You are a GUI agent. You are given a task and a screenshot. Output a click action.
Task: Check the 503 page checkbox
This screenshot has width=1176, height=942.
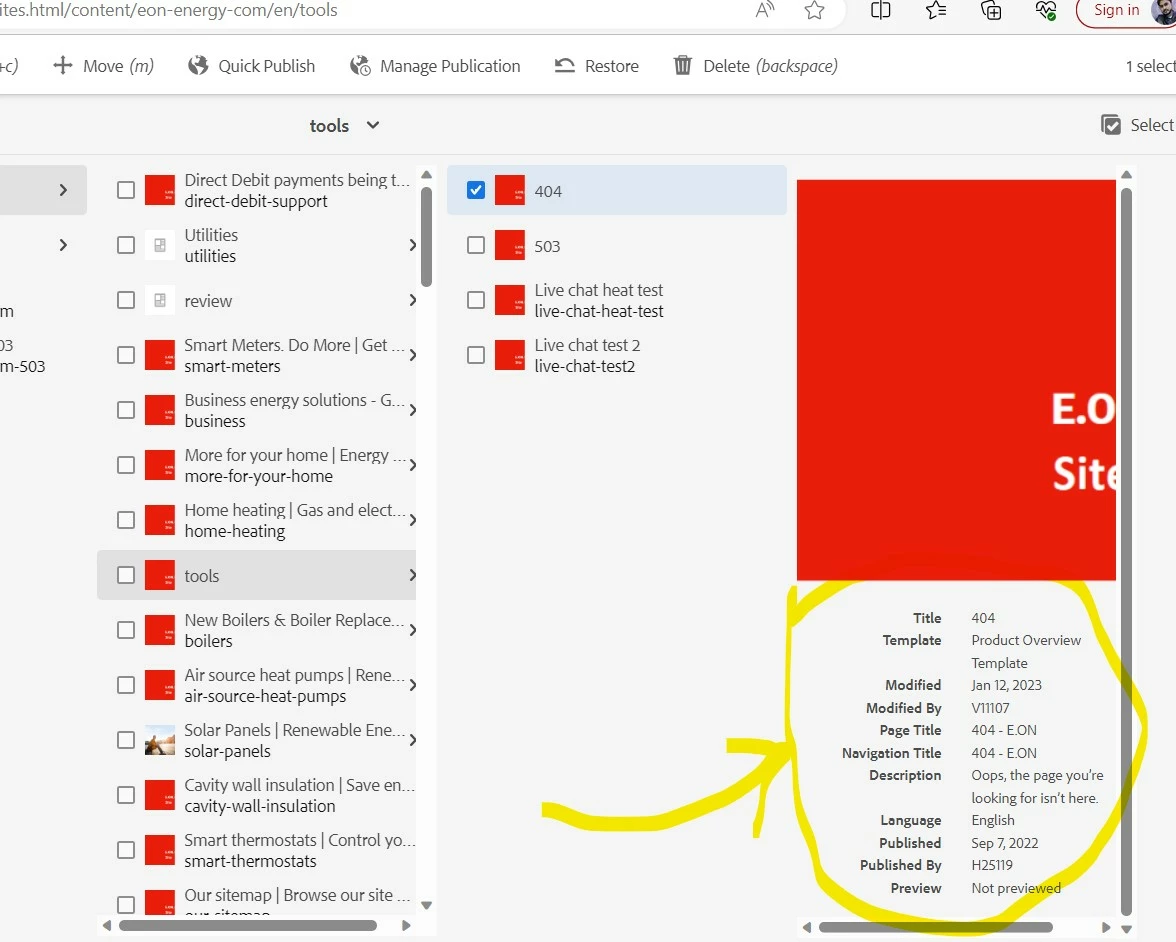coord(476,245)
